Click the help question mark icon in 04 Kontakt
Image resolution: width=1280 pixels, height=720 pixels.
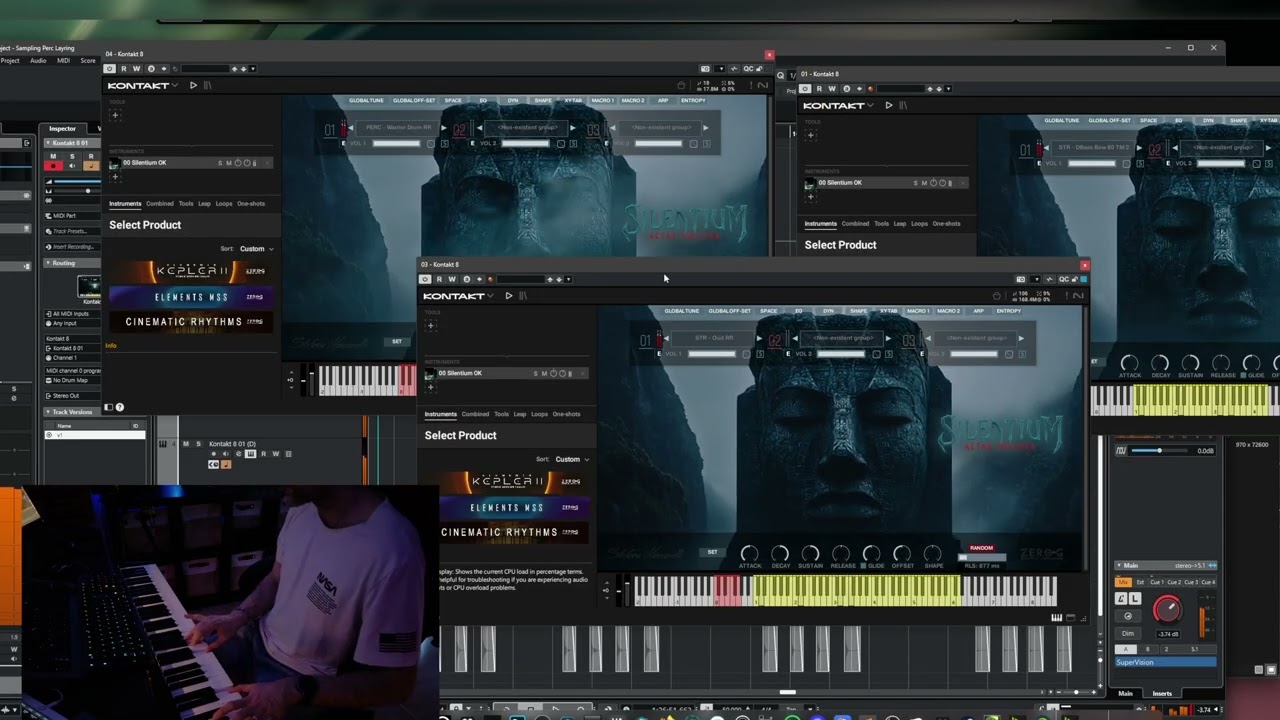click(x=120, y=407)
